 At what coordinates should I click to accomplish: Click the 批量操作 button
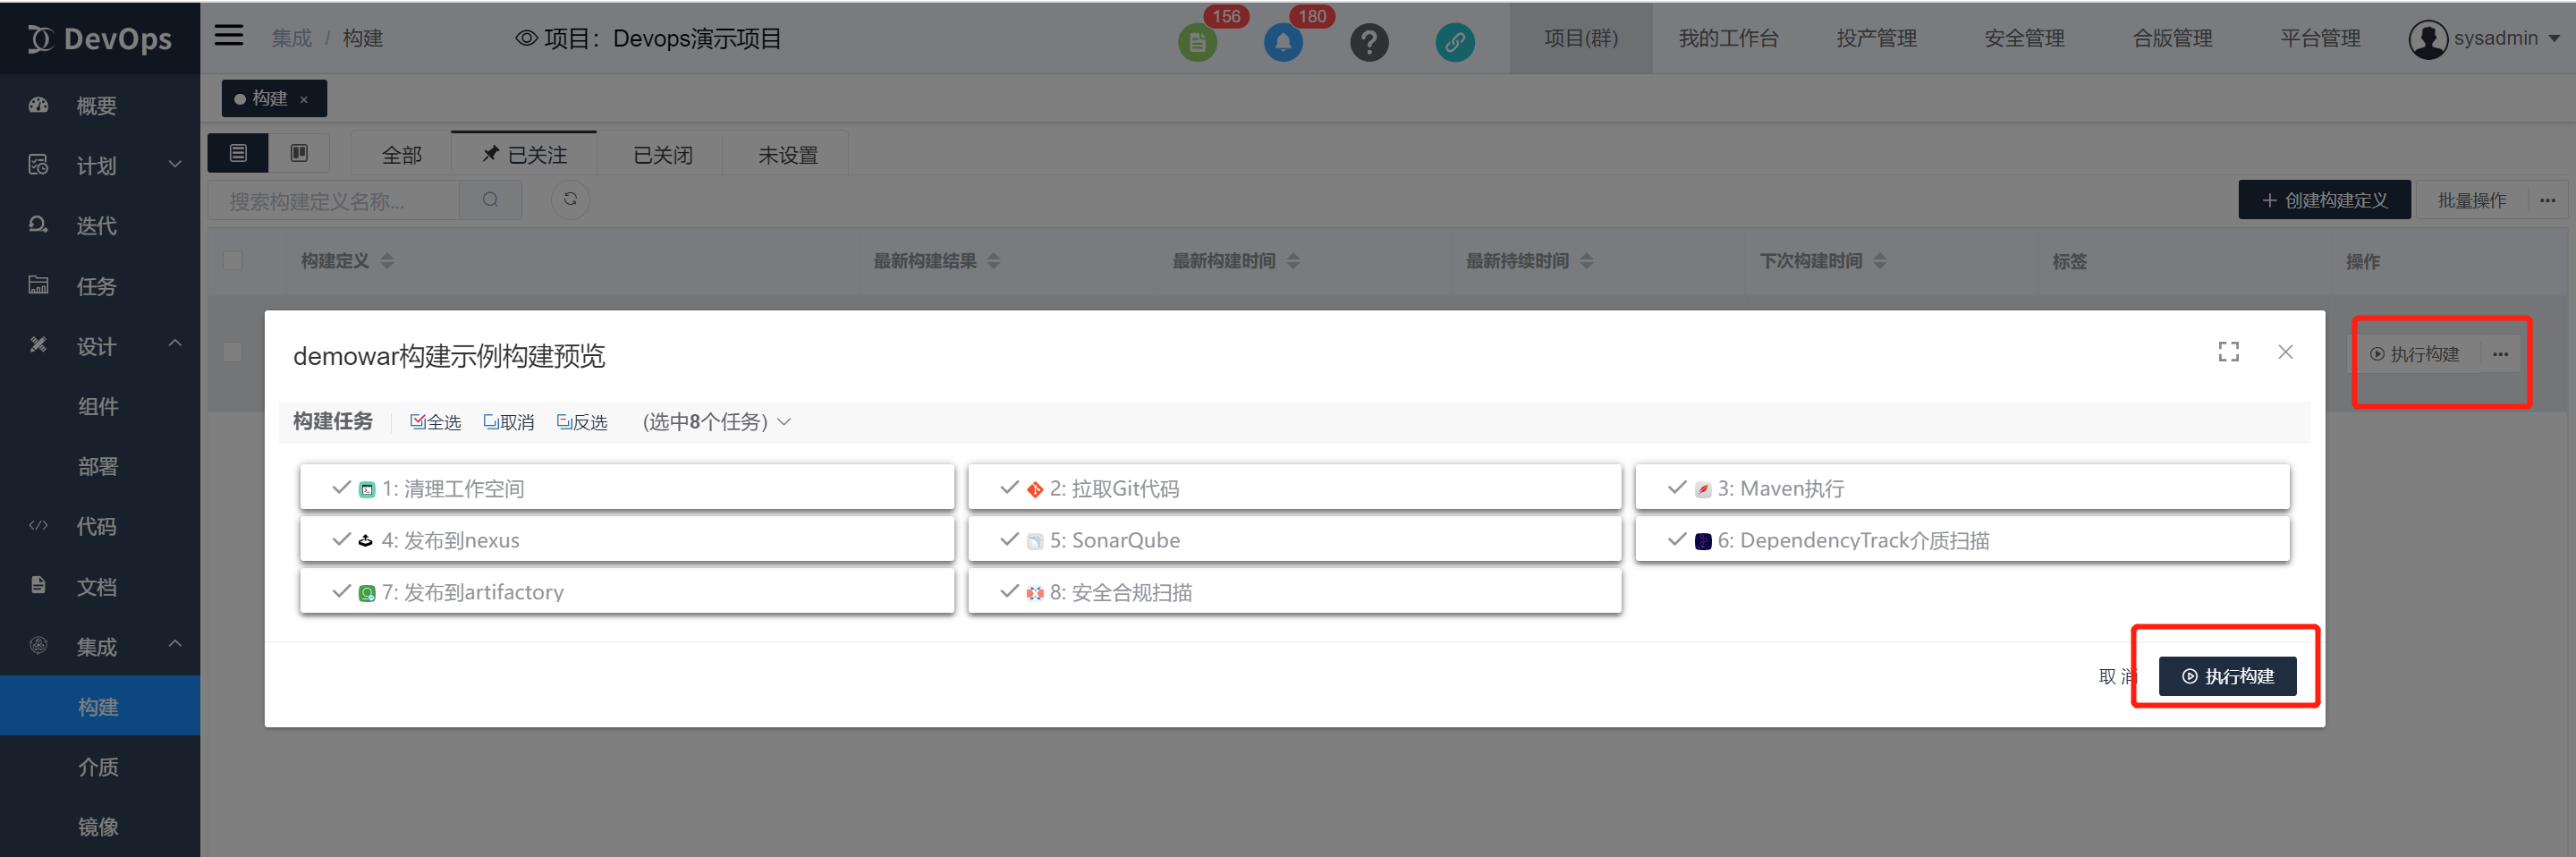(2471, 200)
